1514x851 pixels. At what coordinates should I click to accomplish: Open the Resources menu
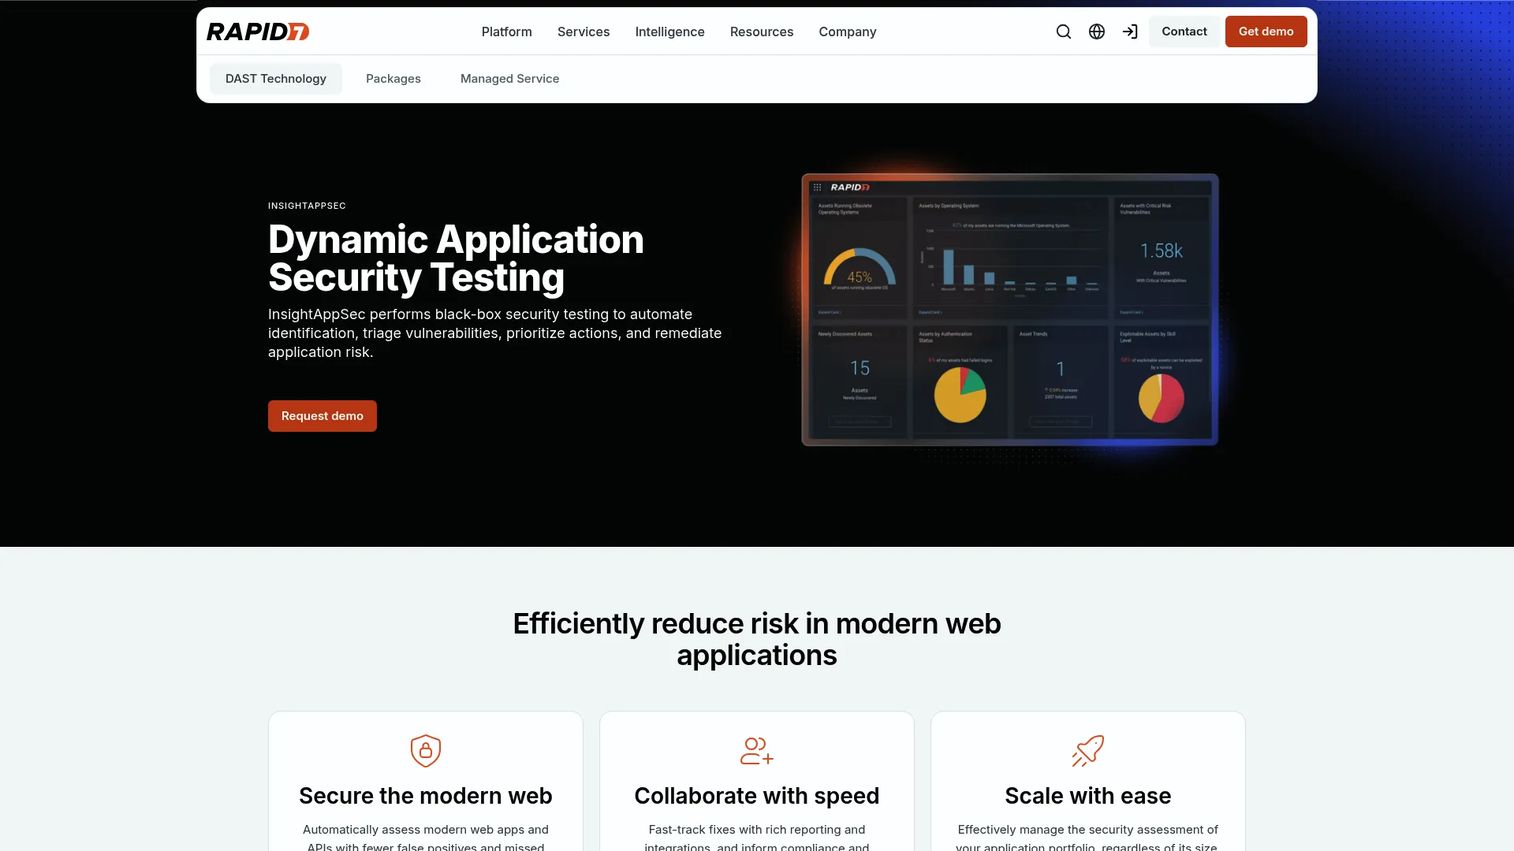(x=762, y=32)
